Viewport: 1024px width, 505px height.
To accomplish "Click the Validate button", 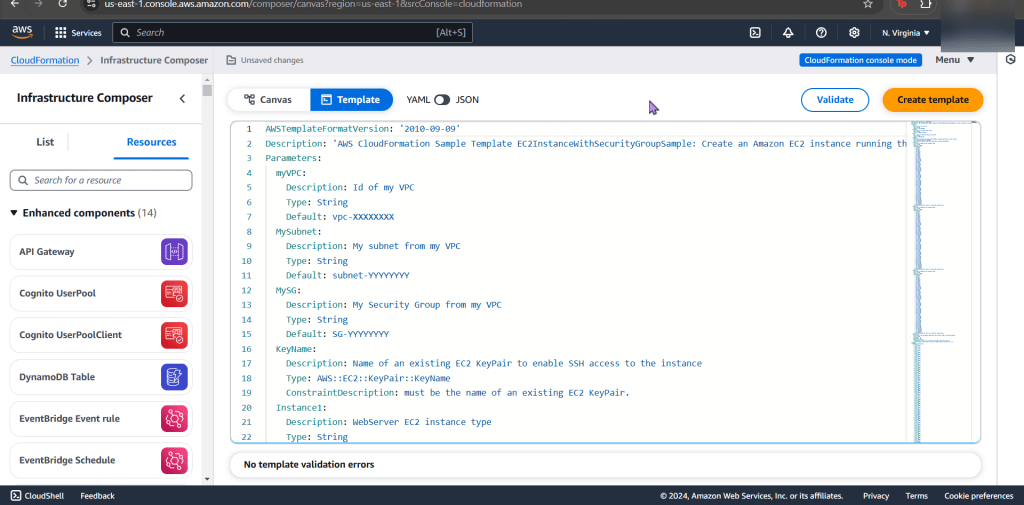I will pyautogui.click(x=835, y=100).
